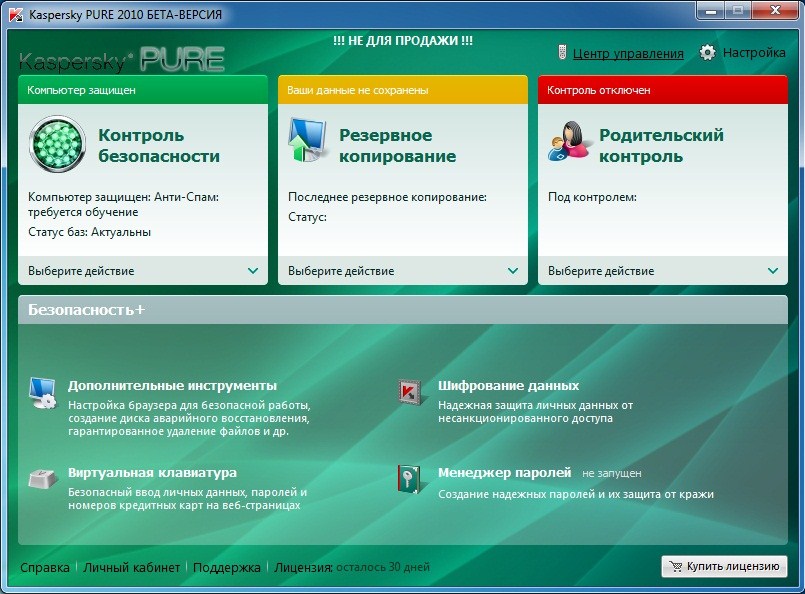Viewport: 805px width, 594px height.
Task: Click Создание надежных паролей description text
Action: point(576,494)
